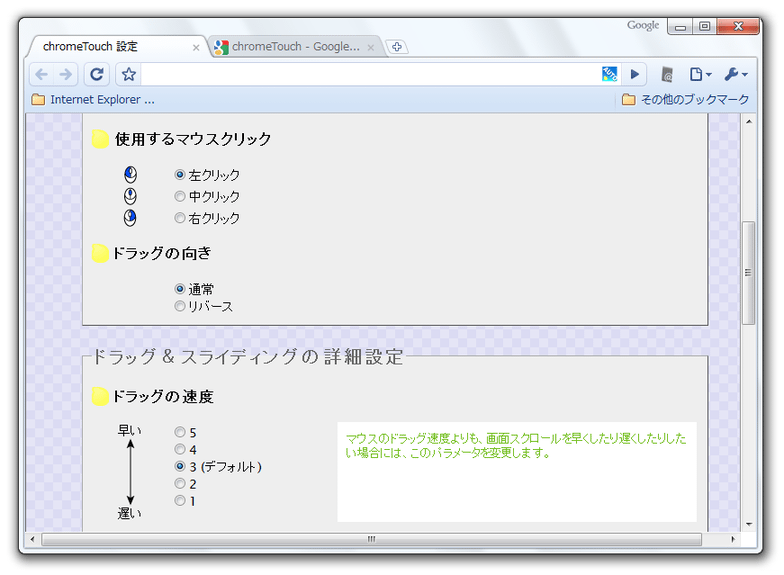The image size is (784, 575).
Task: Click the browser forward arrow button
Action: 66,74
